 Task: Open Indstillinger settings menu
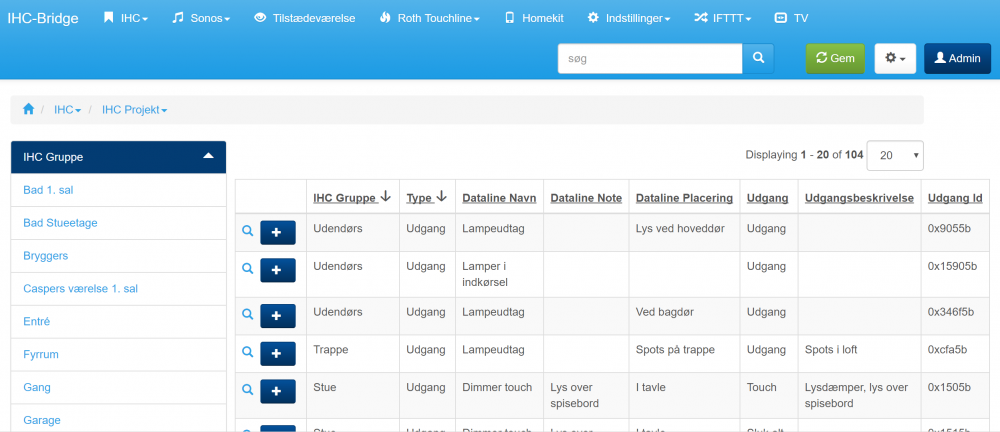[x=628, y=18]
